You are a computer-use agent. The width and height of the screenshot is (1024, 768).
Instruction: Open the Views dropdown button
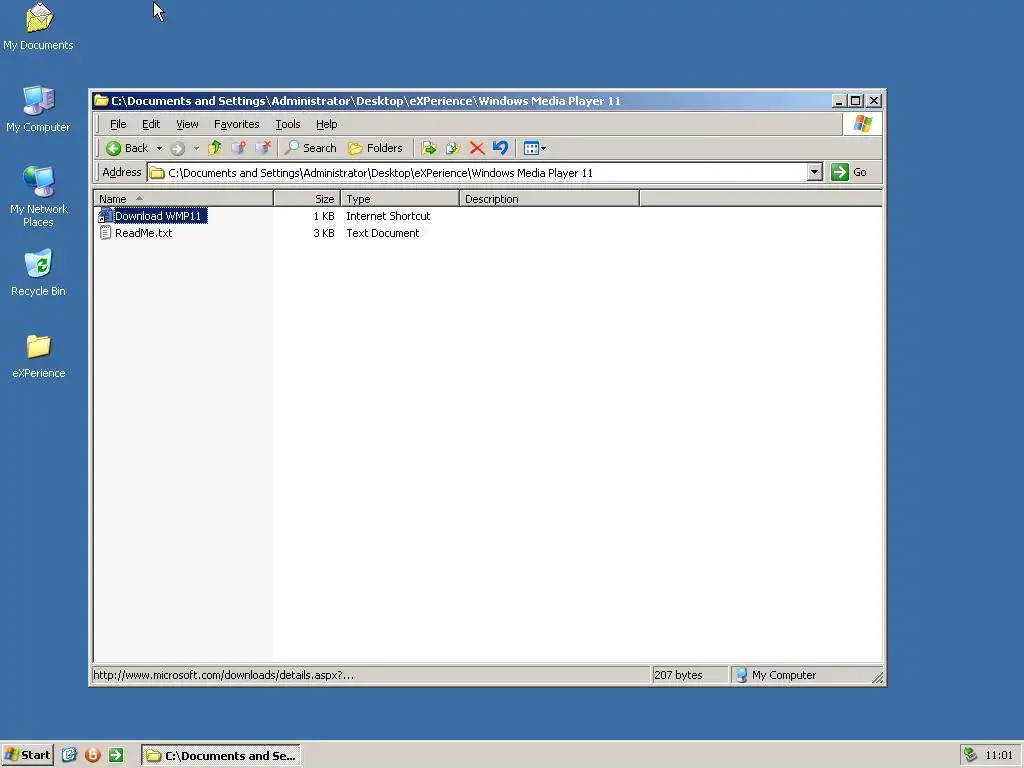click(535, 148)
